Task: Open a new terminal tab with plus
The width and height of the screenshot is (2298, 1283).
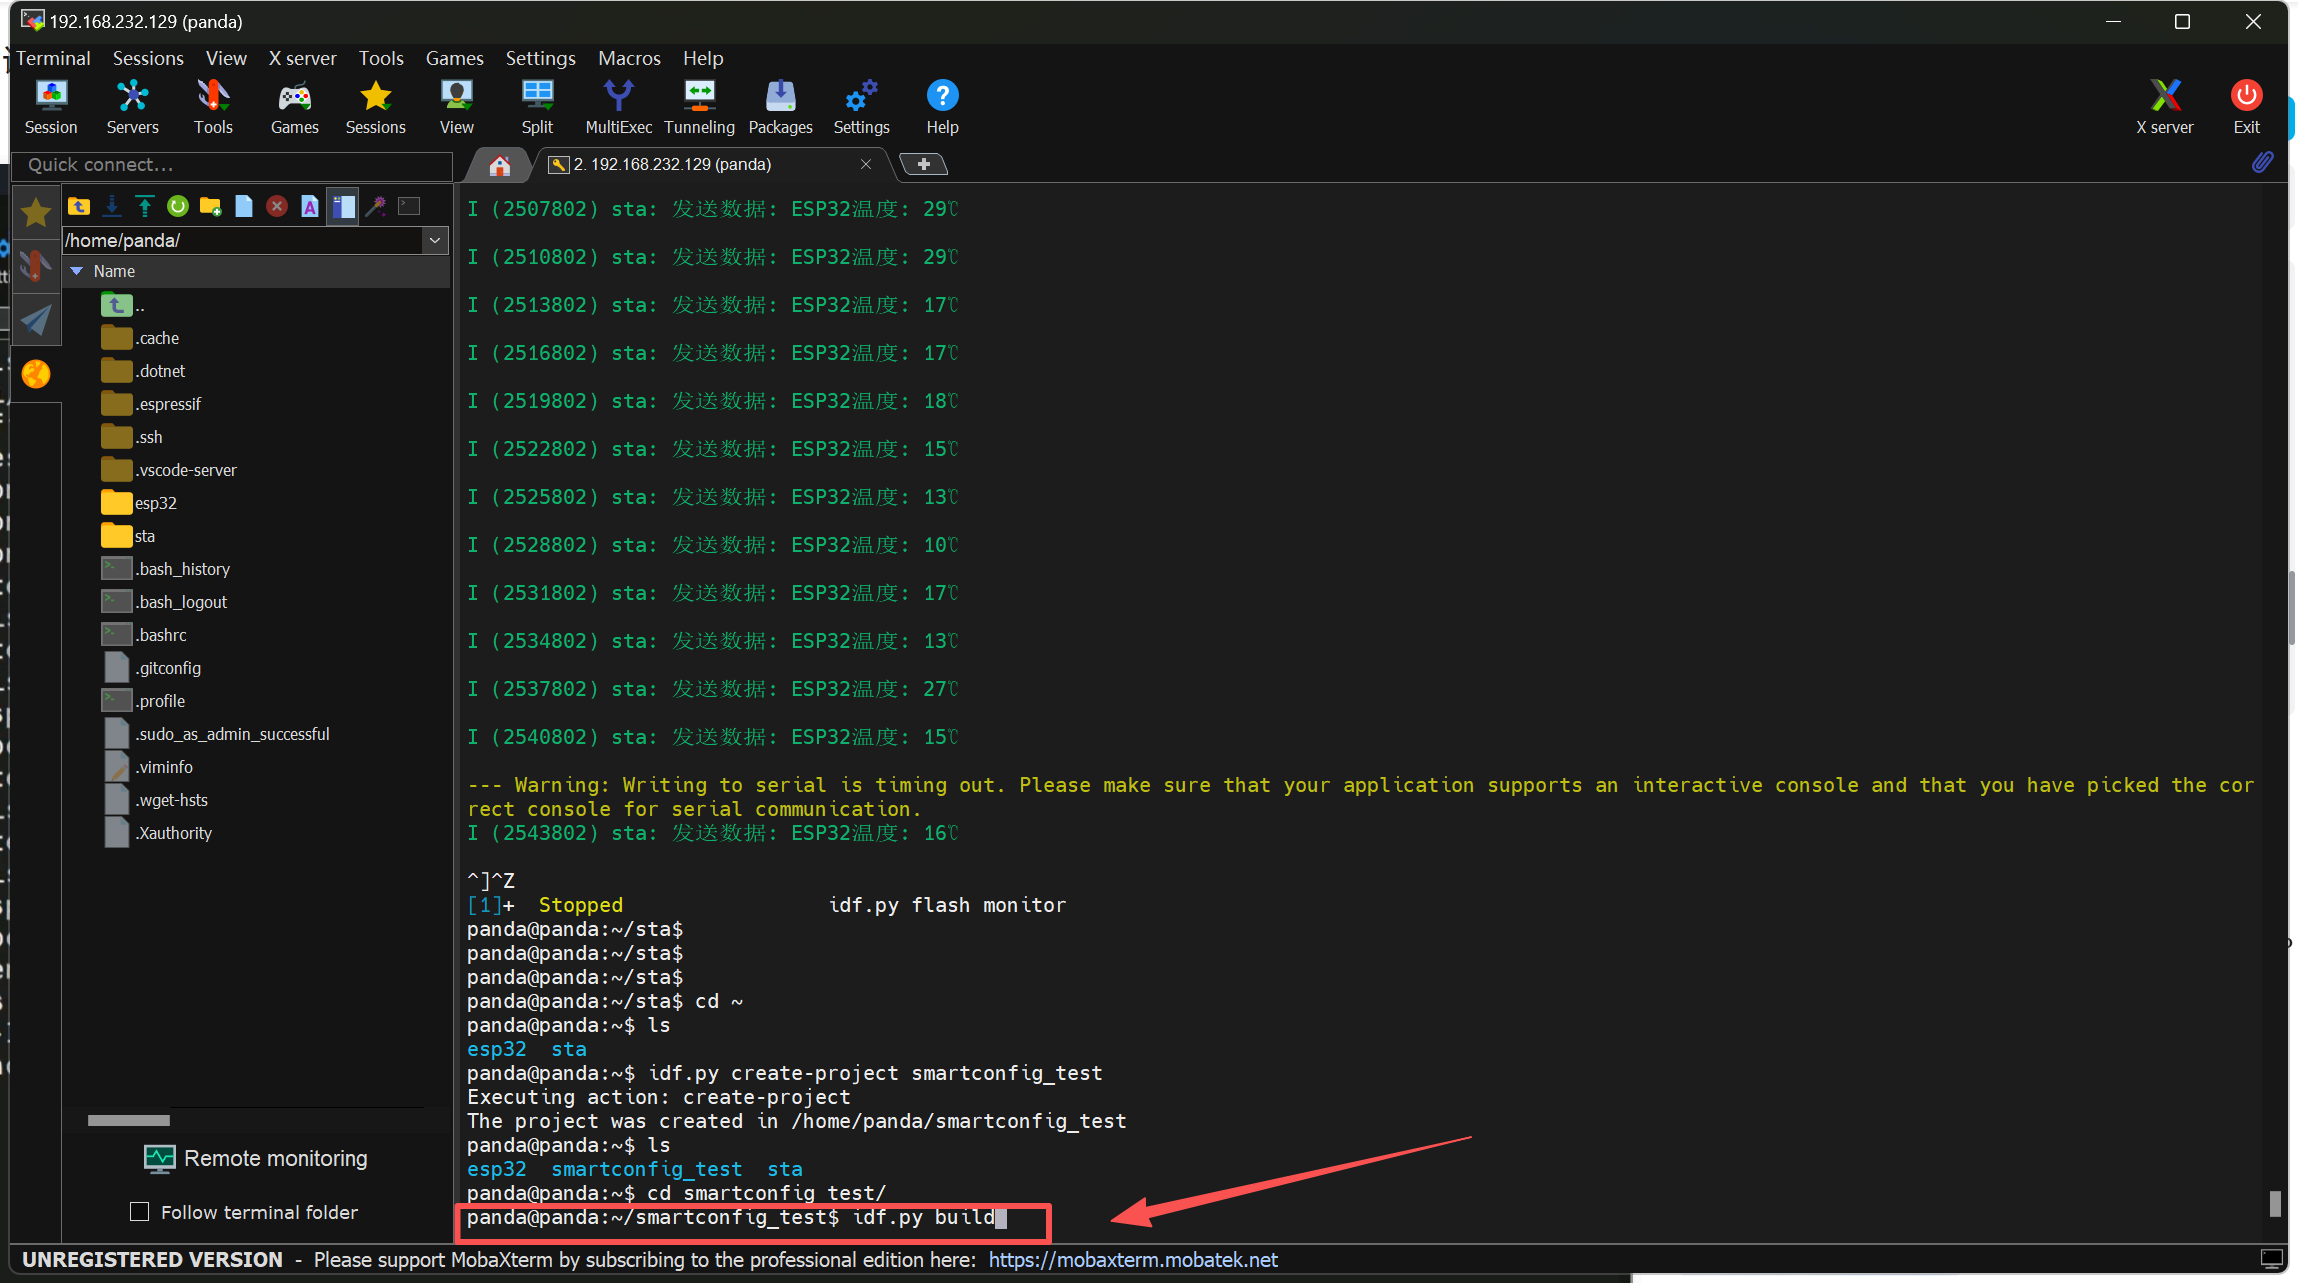Action: pyautogui.click(x=923, y=164)
